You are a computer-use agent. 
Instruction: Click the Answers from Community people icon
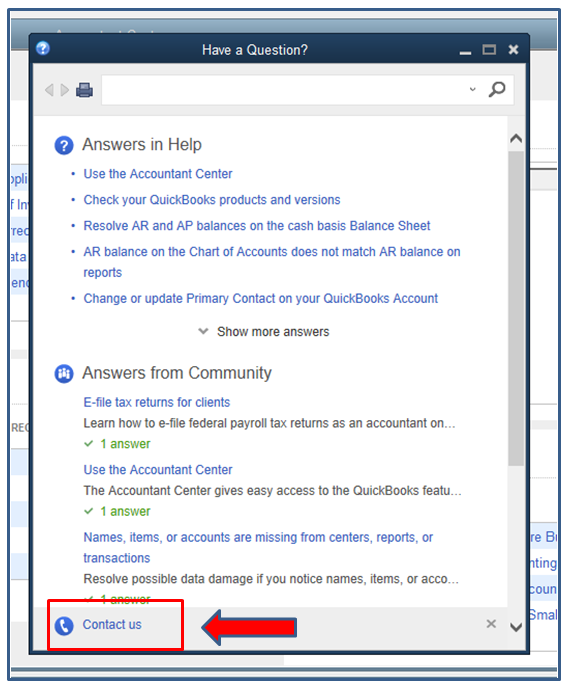point(64,374)
